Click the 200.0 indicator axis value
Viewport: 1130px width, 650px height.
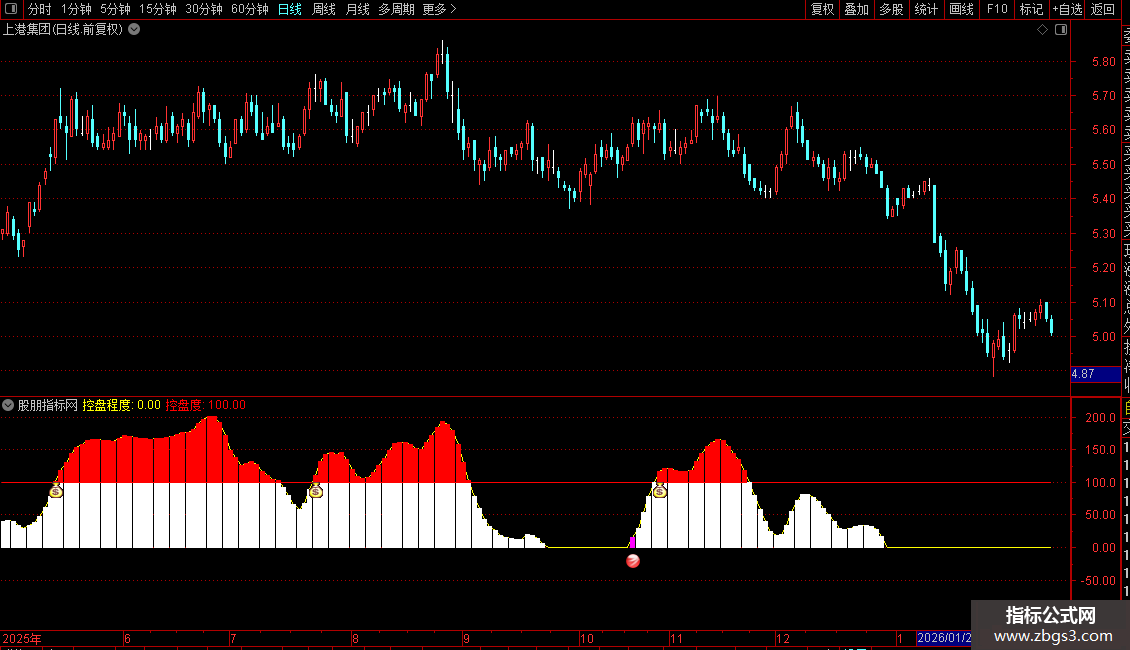tap(1100, 417)
